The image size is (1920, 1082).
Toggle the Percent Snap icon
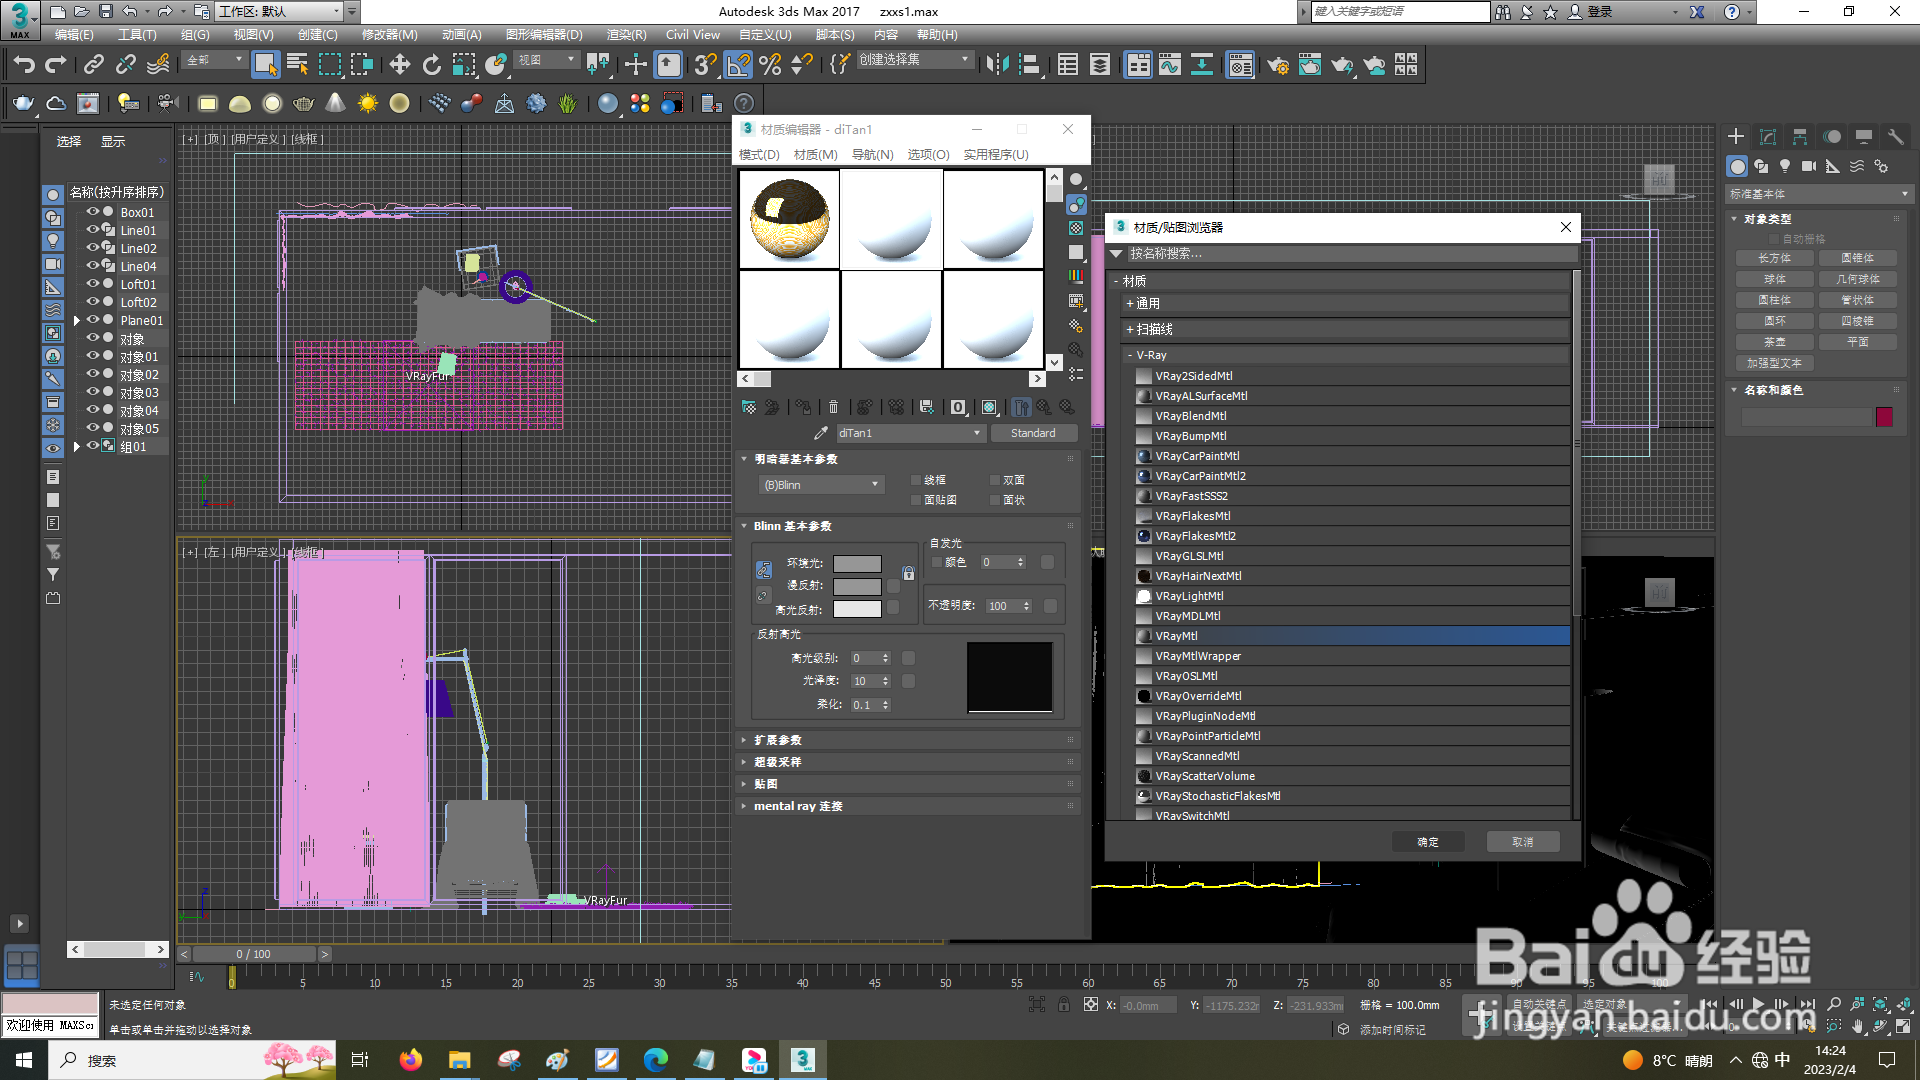point(770,65)
